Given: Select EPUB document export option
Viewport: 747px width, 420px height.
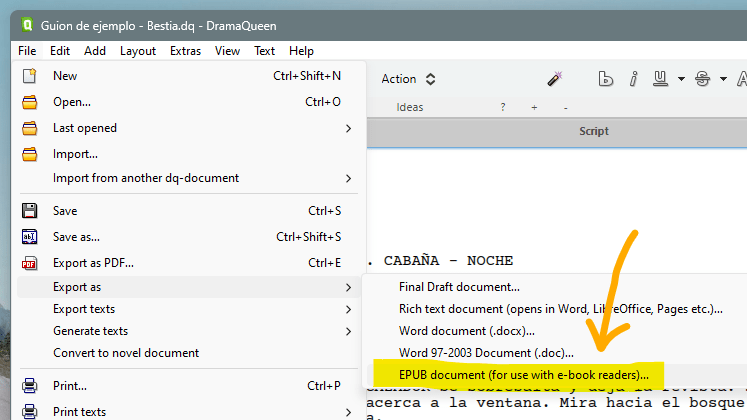Looking at the screenshot, I should coord(510,374).
